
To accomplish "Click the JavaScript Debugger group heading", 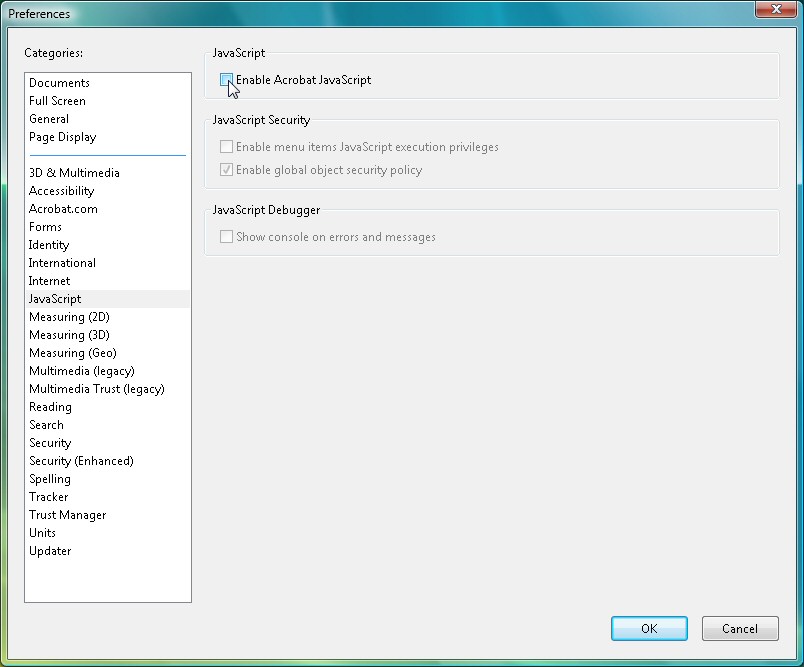I will coord(266,210).
